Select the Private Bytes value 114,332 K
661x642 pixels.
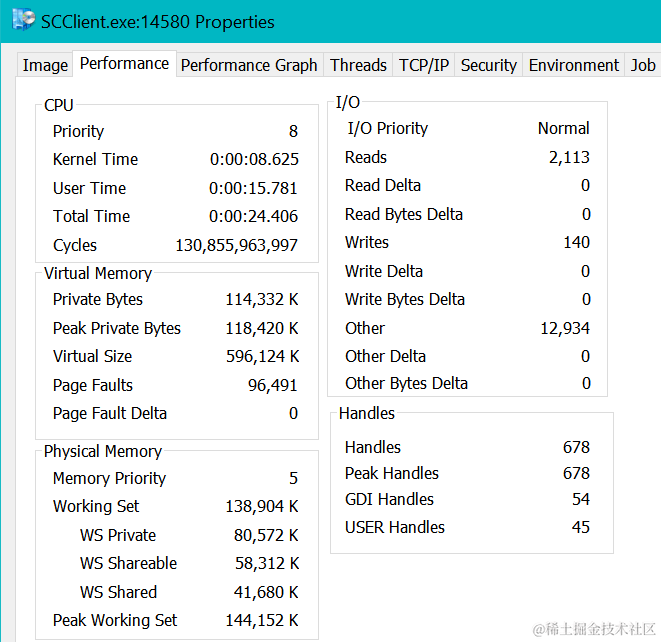point(262,300)
